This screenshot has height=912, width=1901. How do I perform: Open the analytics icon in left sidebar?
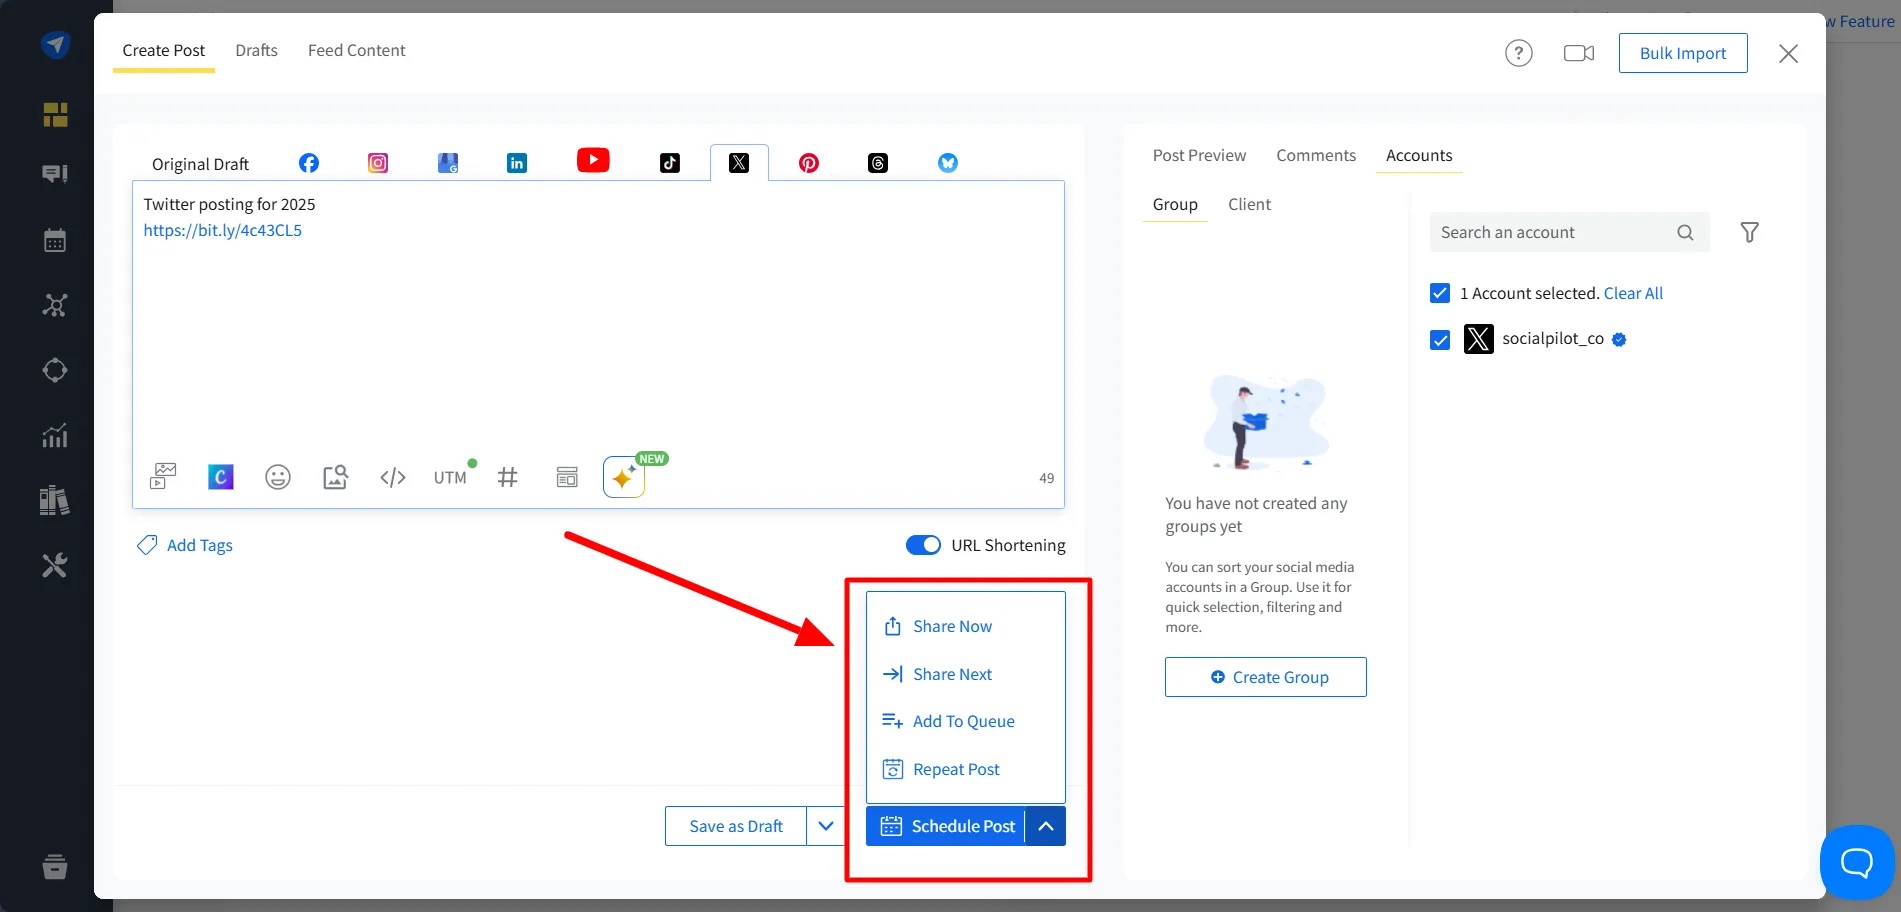pos(55,435)
